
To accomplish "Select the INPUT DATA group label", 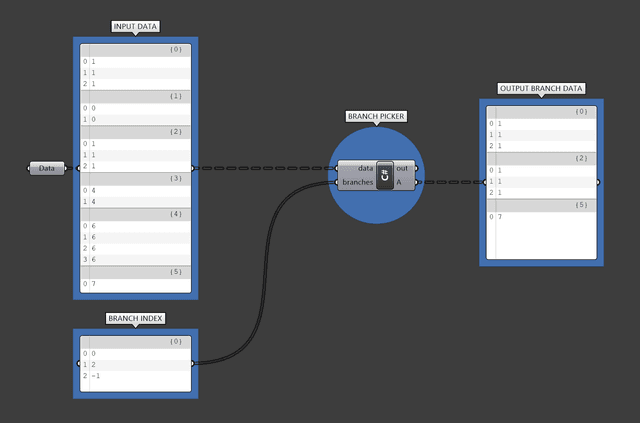I will click(x=135, y=26).
